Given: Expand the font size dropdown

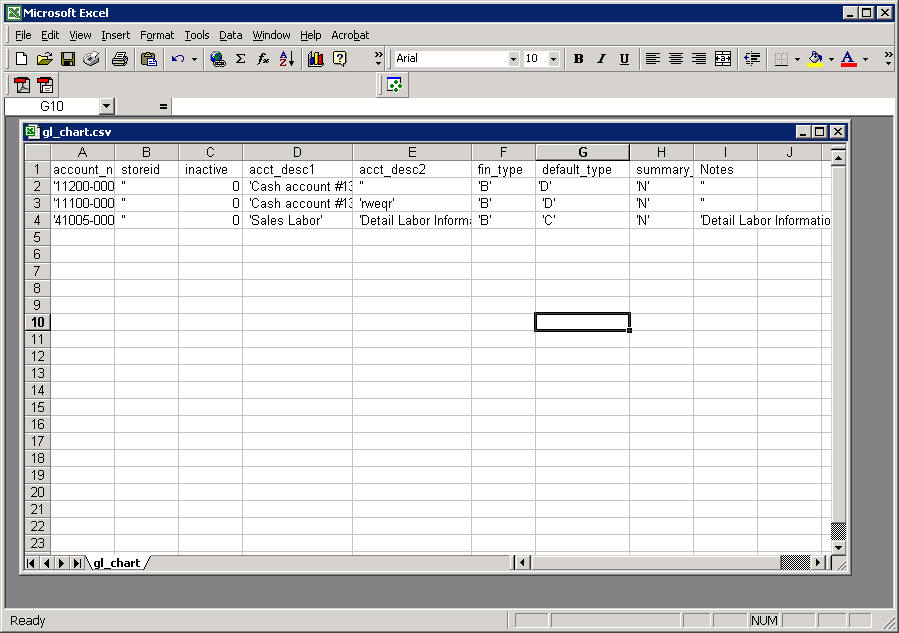Looking at the screenshot, I should pos(556,59).
